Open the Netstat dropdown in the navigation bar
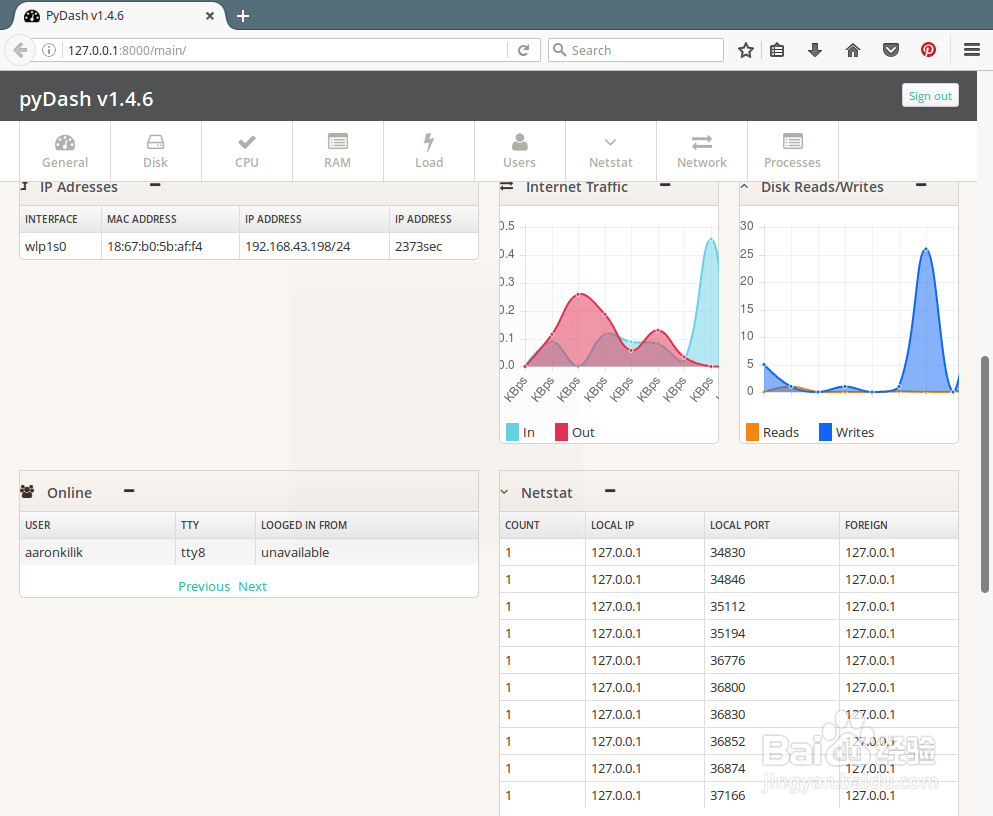 point(610,144)
